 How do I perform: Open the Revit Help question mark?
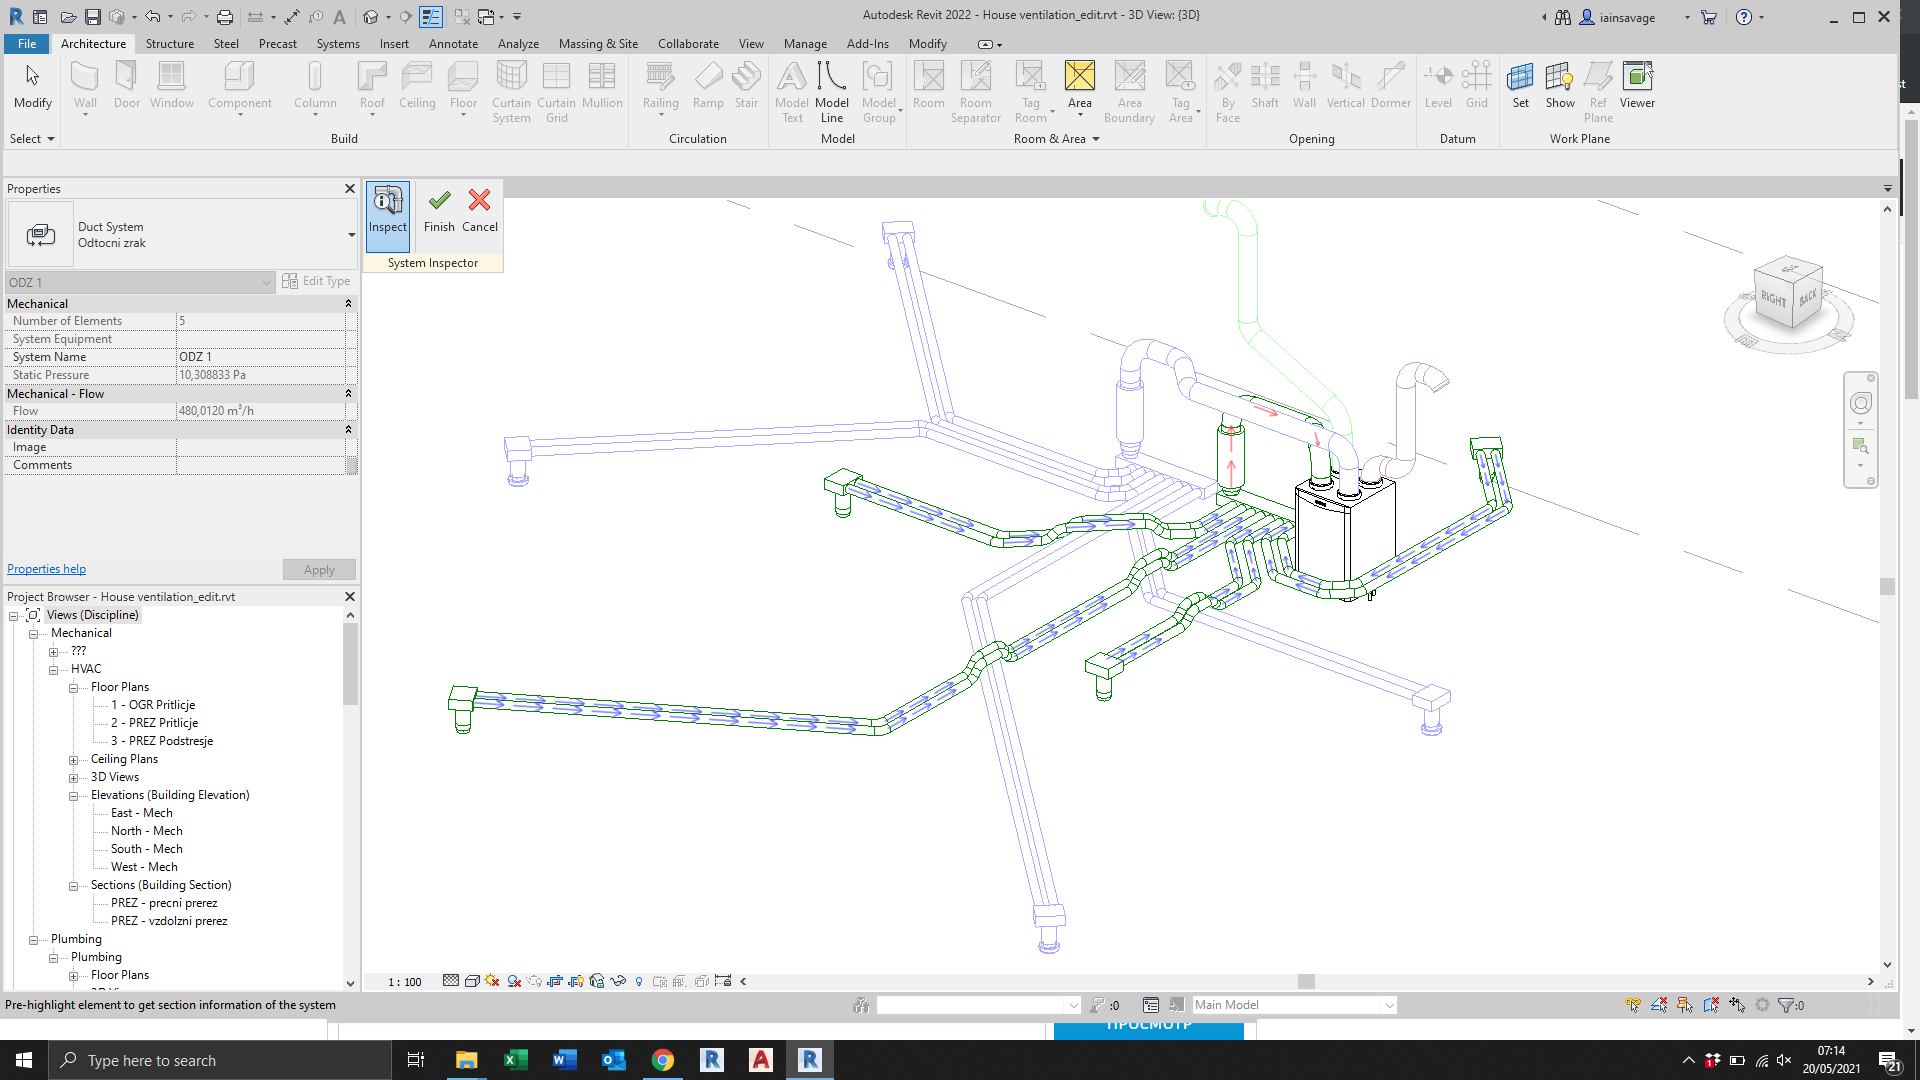[x=1744, y=17]
